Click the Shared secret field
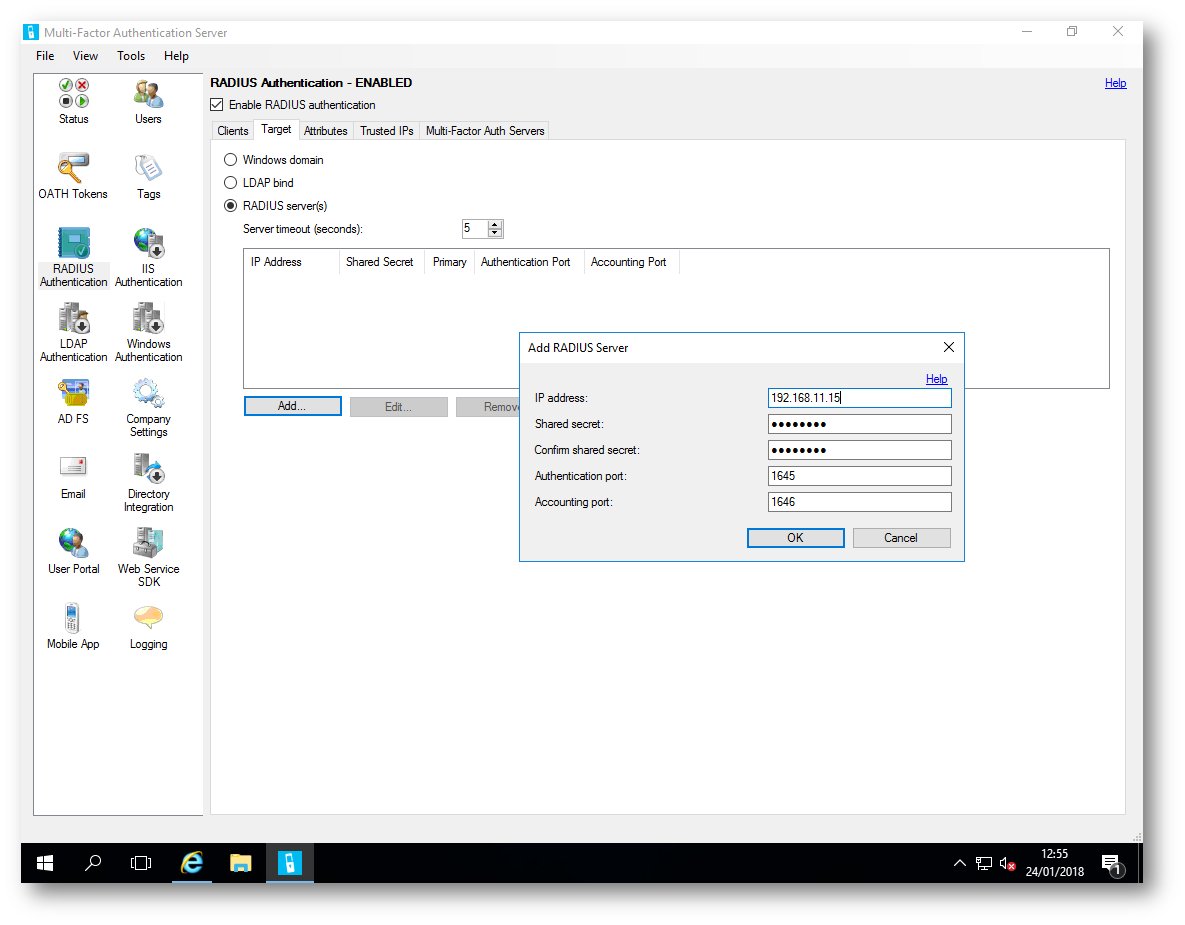This screenshot has width=1185, height=925. click(x=860, y=424)
